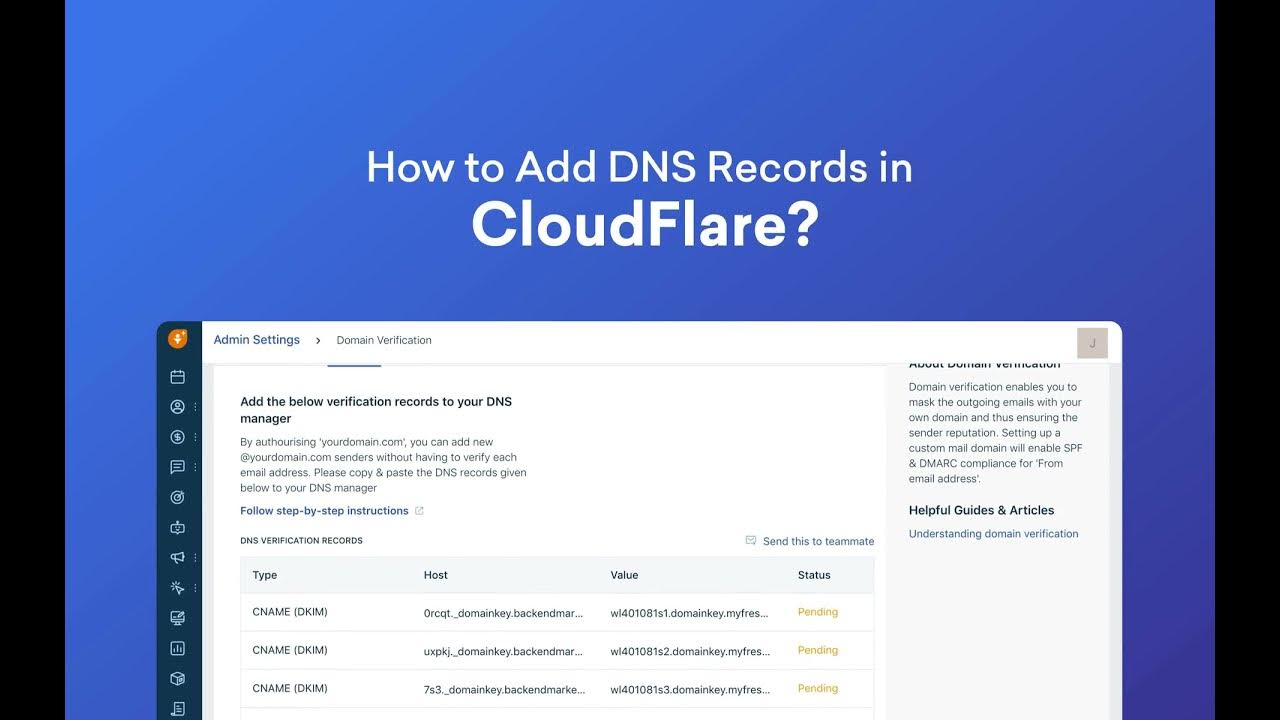Open the contacts person icon in sidebar

coord(178,407)
